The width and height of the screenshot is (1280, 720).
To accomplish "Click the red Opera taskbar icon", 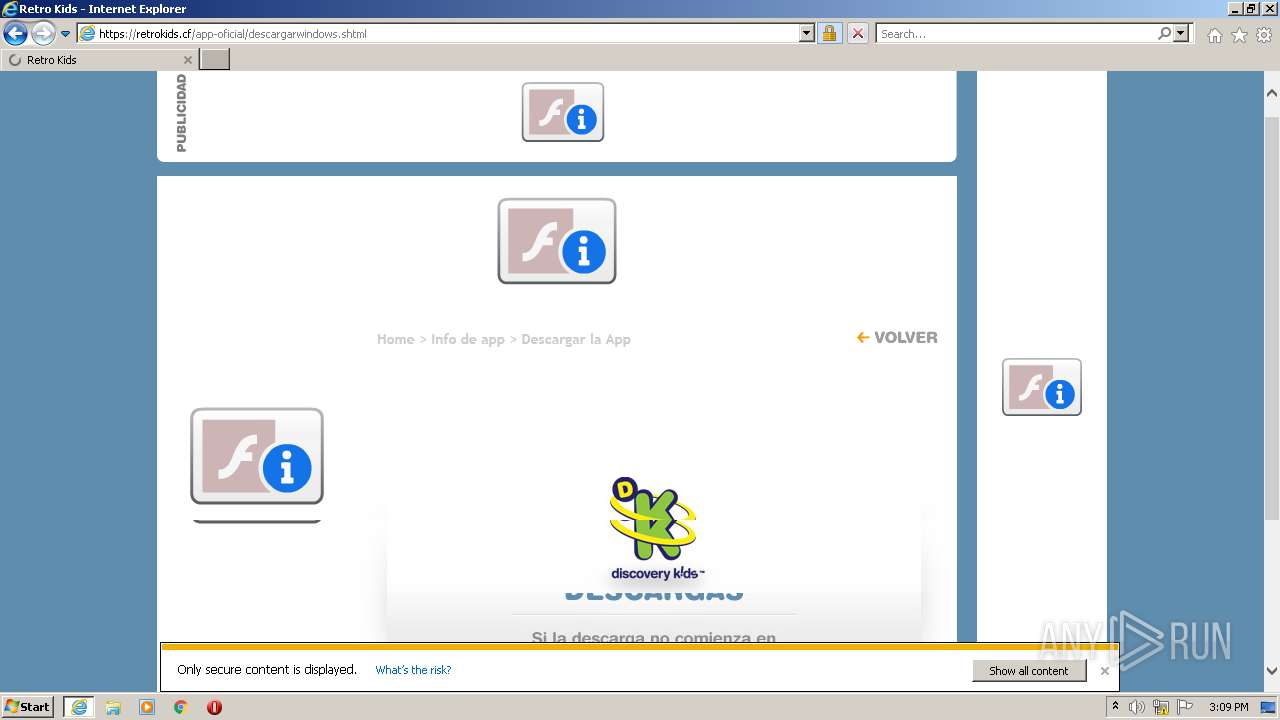I will pos(214,707).
